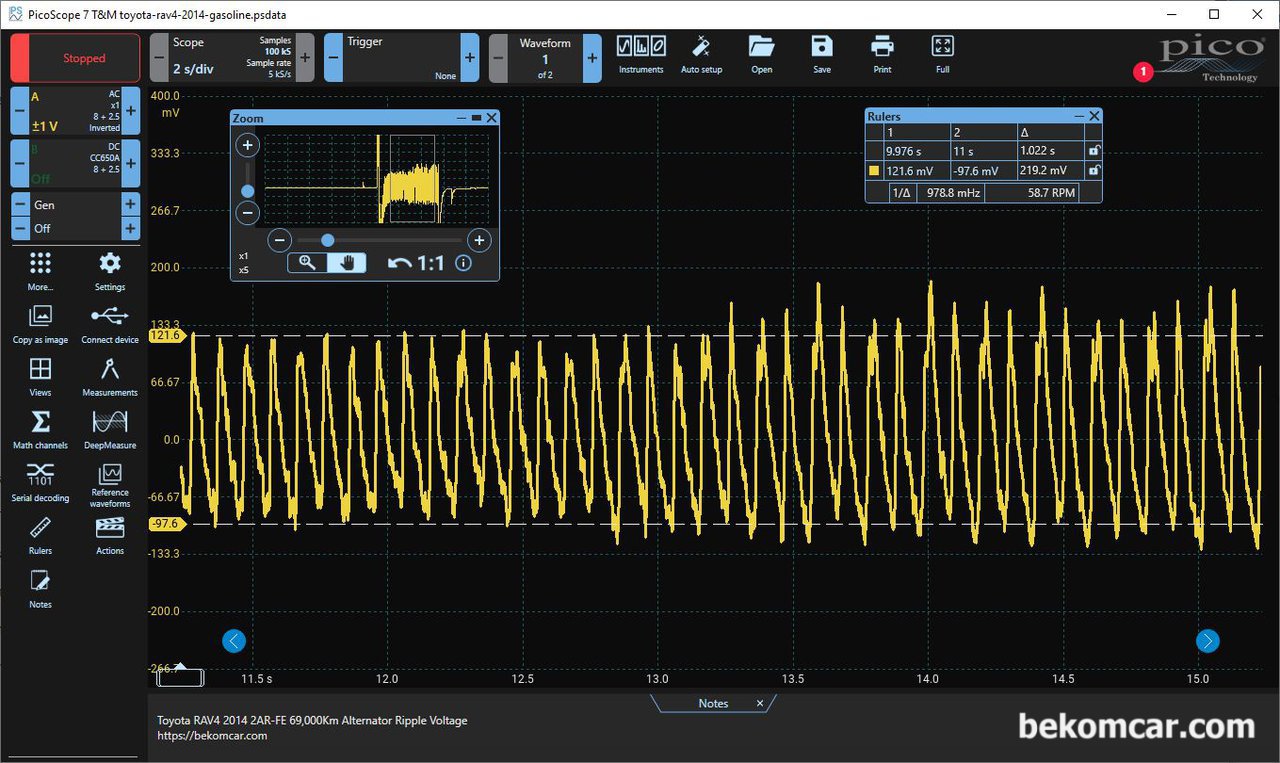
Task: Click the red notification badge near Pico logo
Action: point(1143,72)
